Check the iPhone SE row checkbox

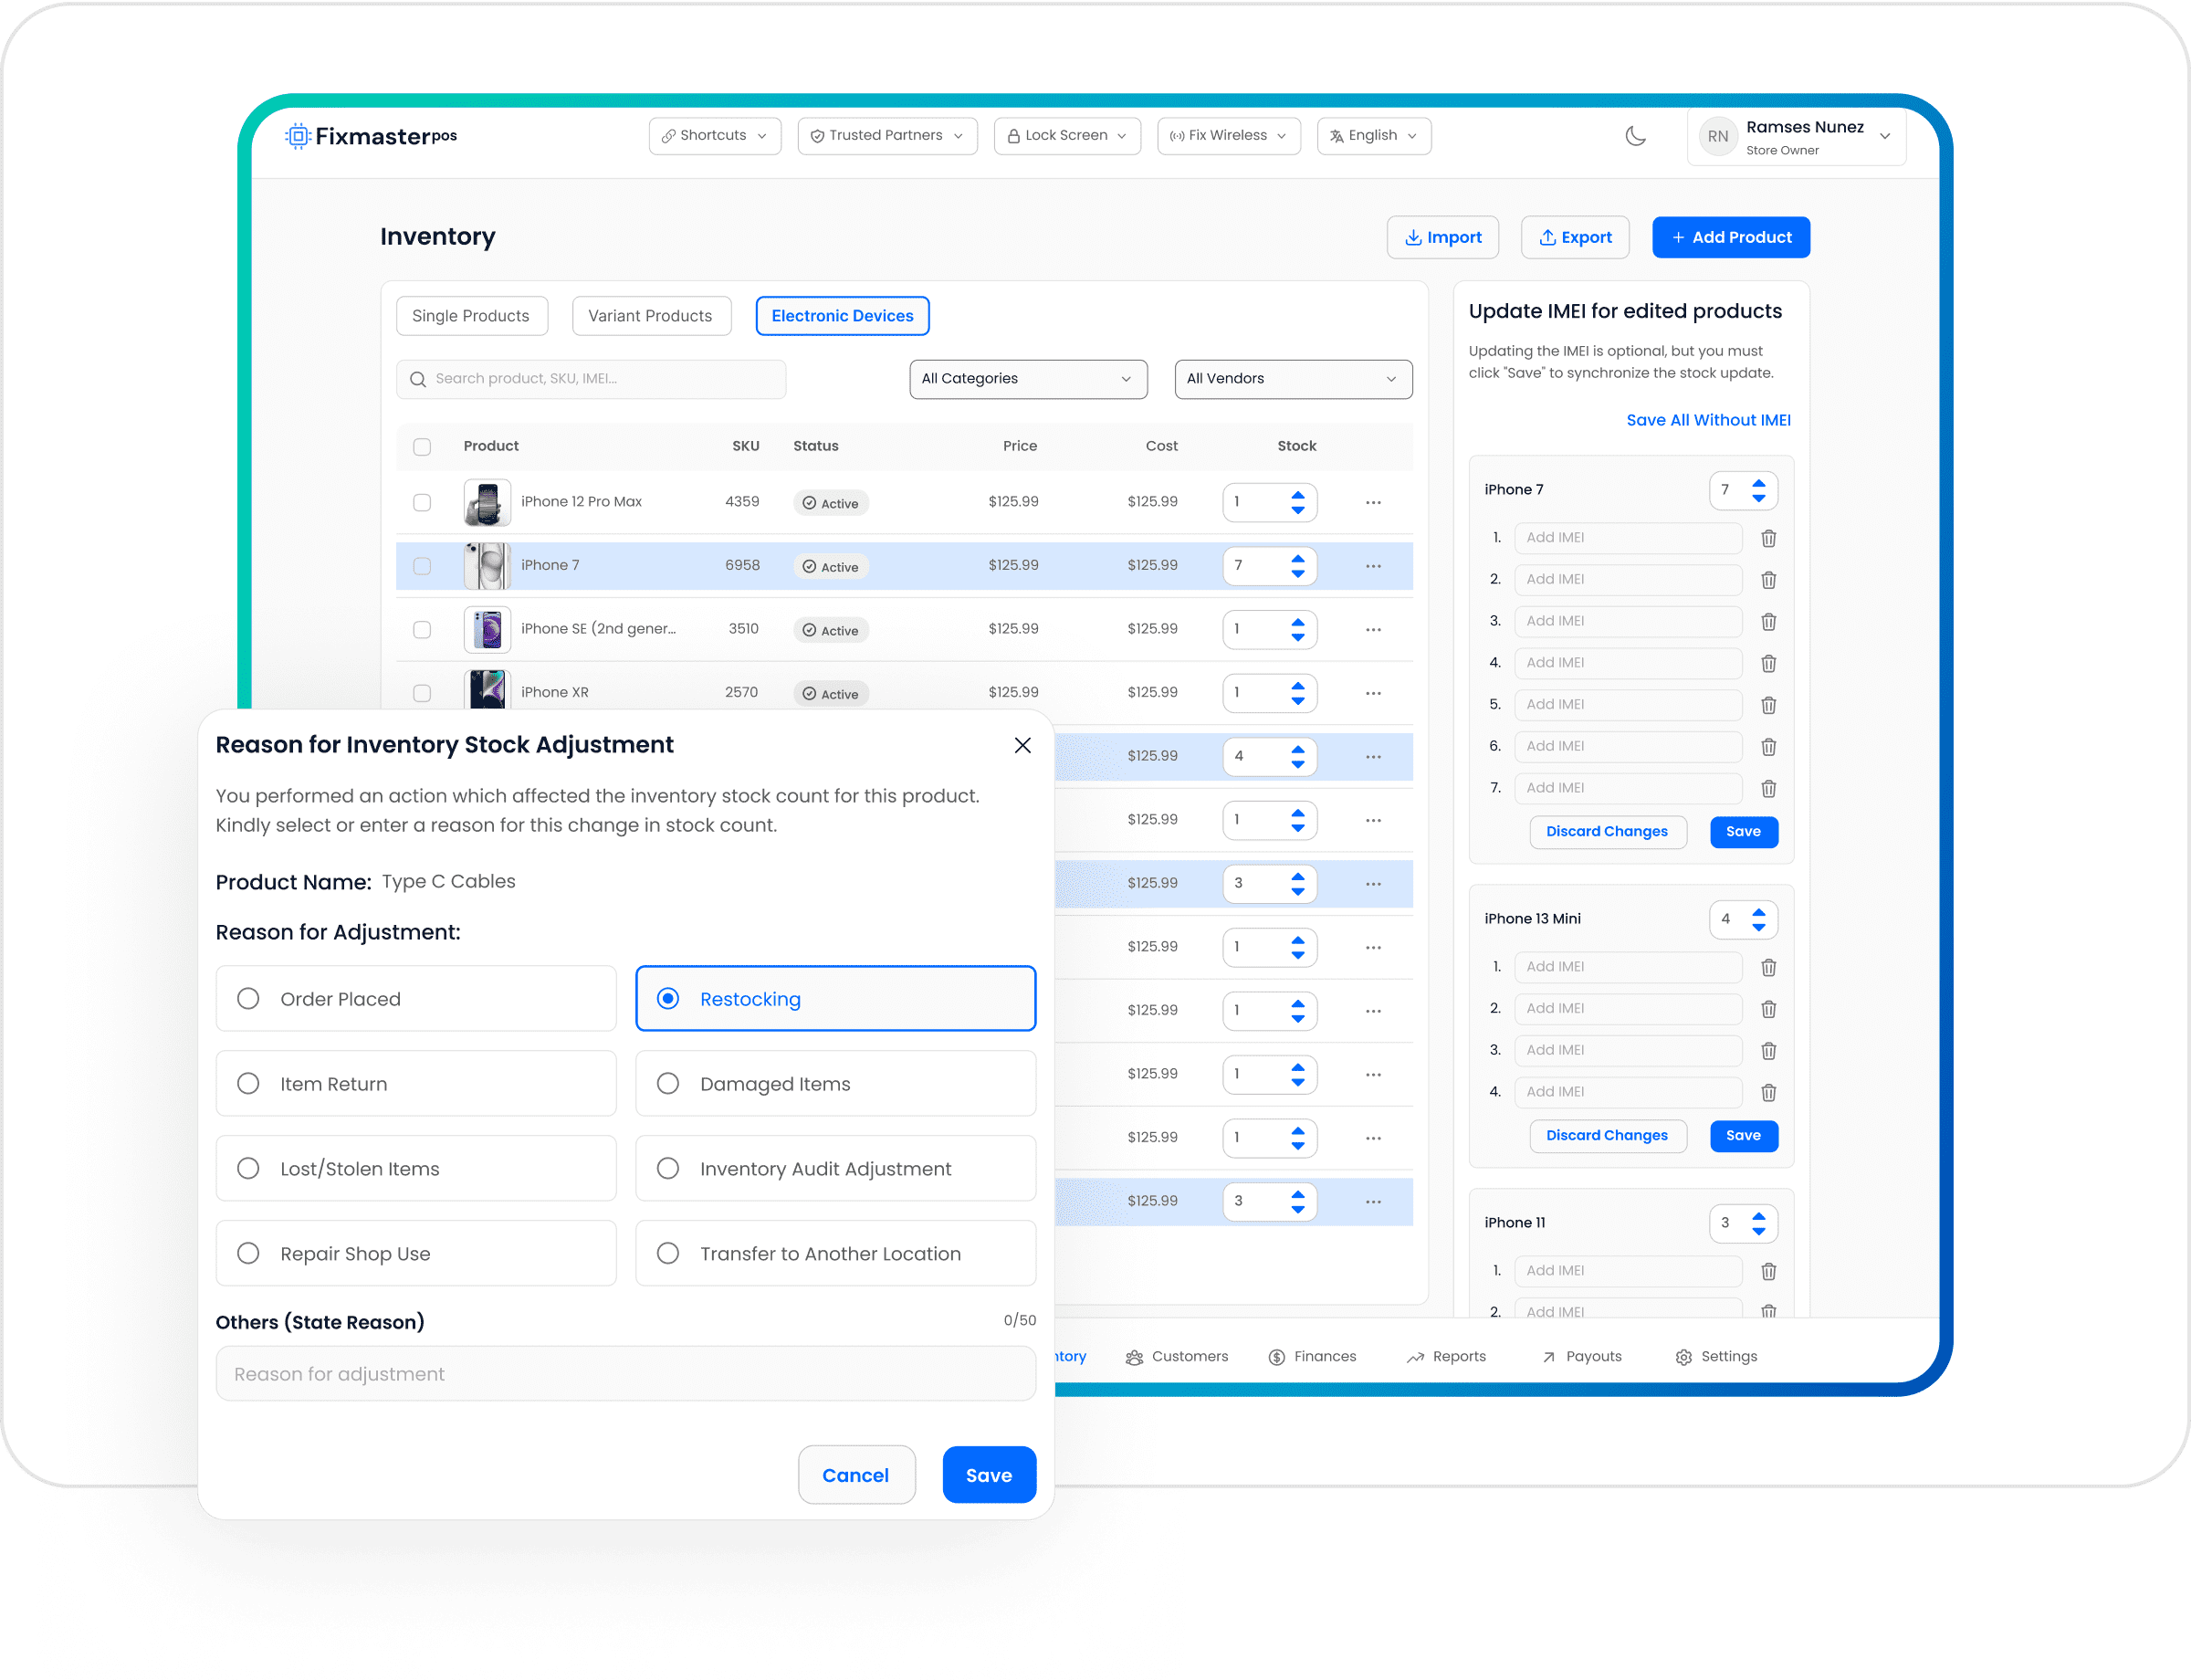422,629
